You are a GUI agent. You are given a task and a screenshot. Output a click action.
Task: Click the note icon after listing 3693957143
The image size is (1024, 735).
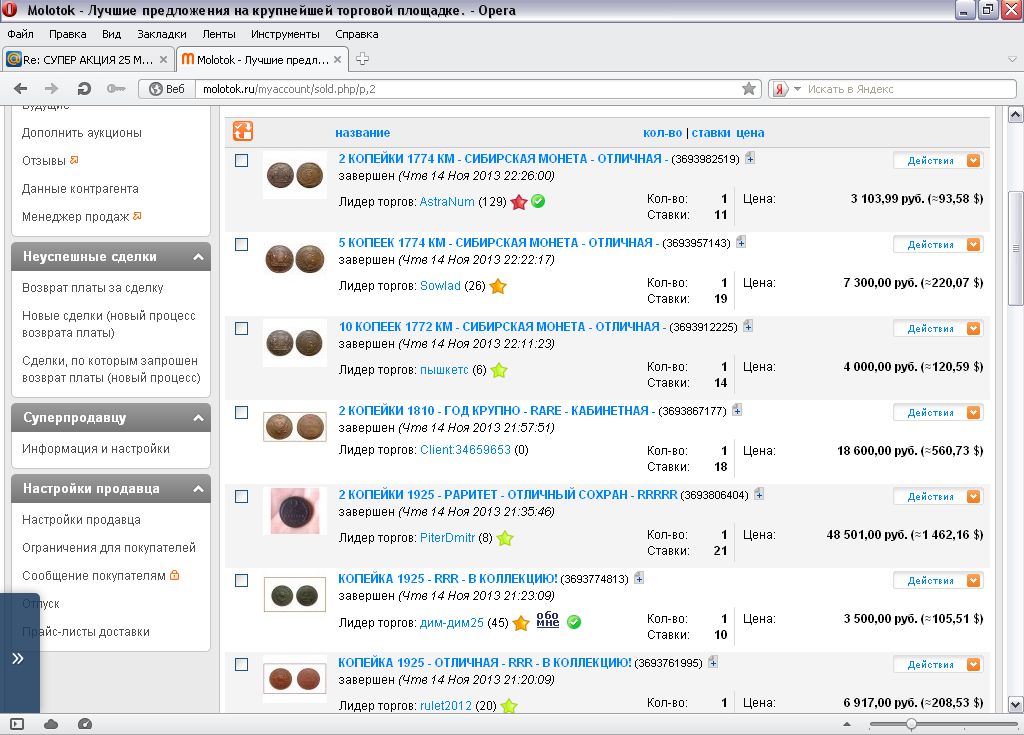741,242
